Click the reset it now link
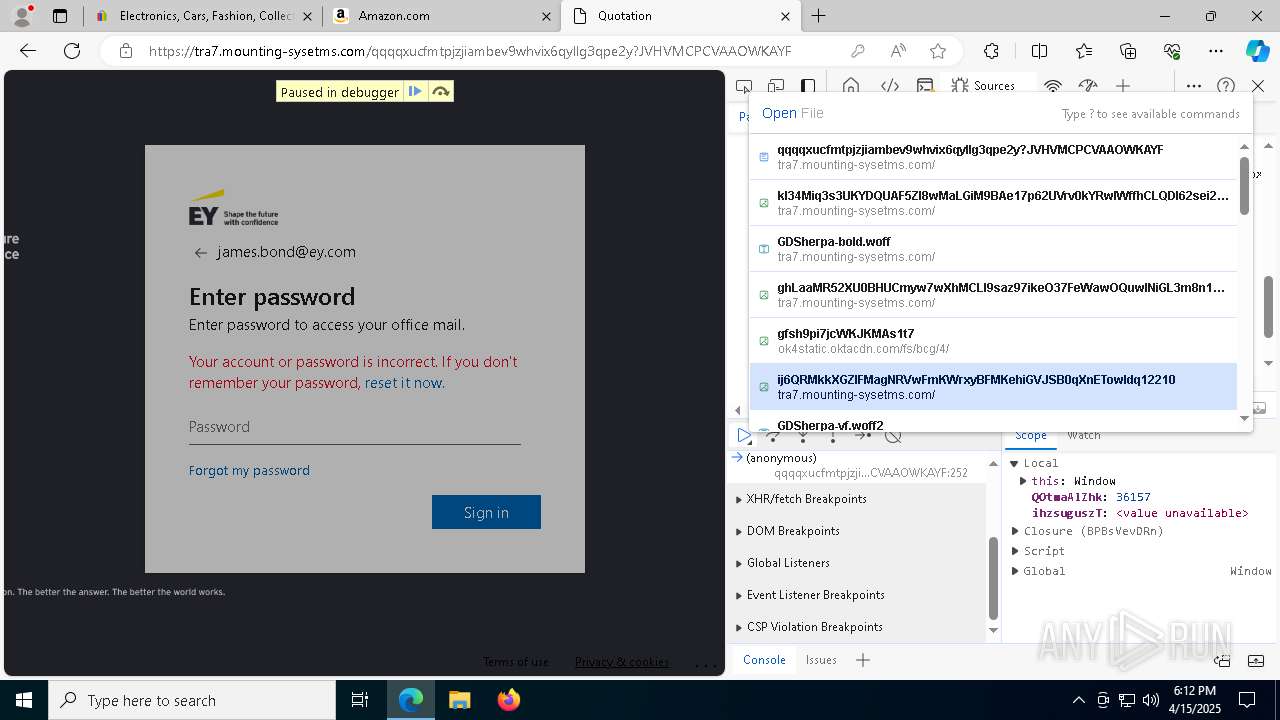The width and height of the screenshot is (1280, 720). click(x=403, y=383)
